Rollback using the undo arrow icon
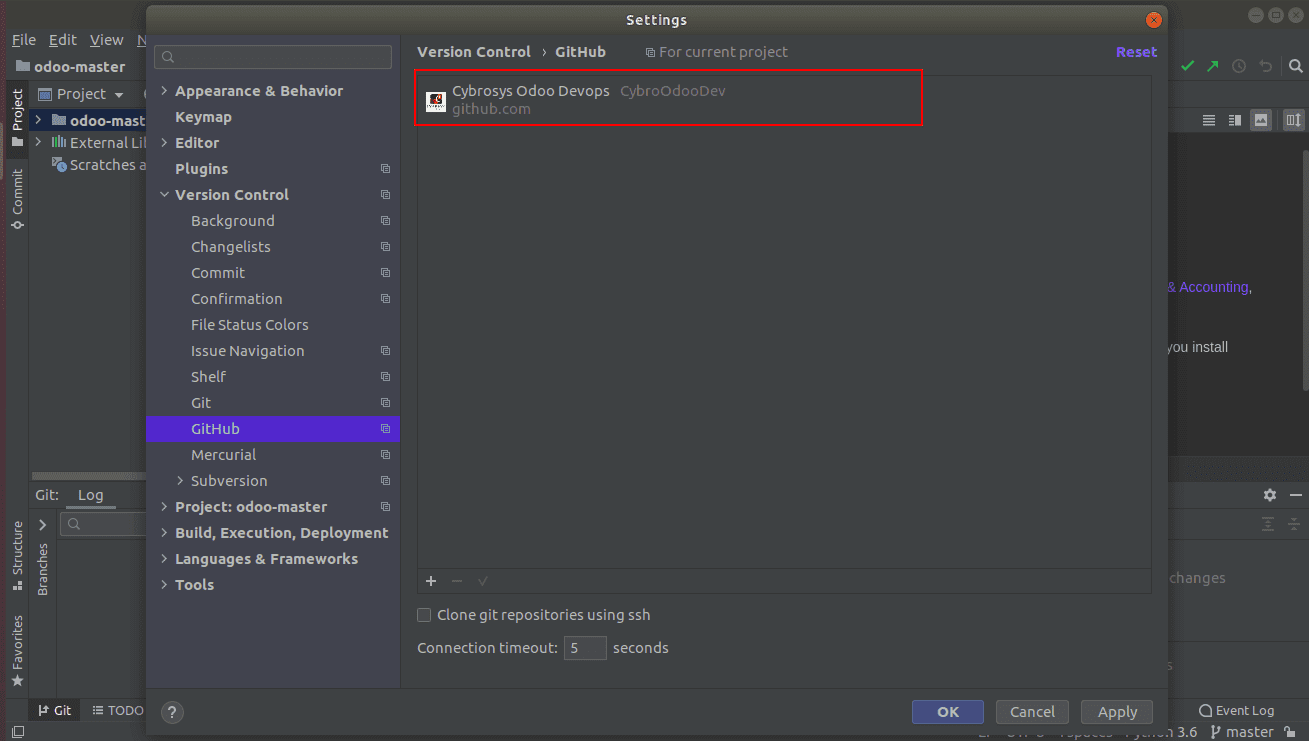The image size is (1309, 741). 1266,66
